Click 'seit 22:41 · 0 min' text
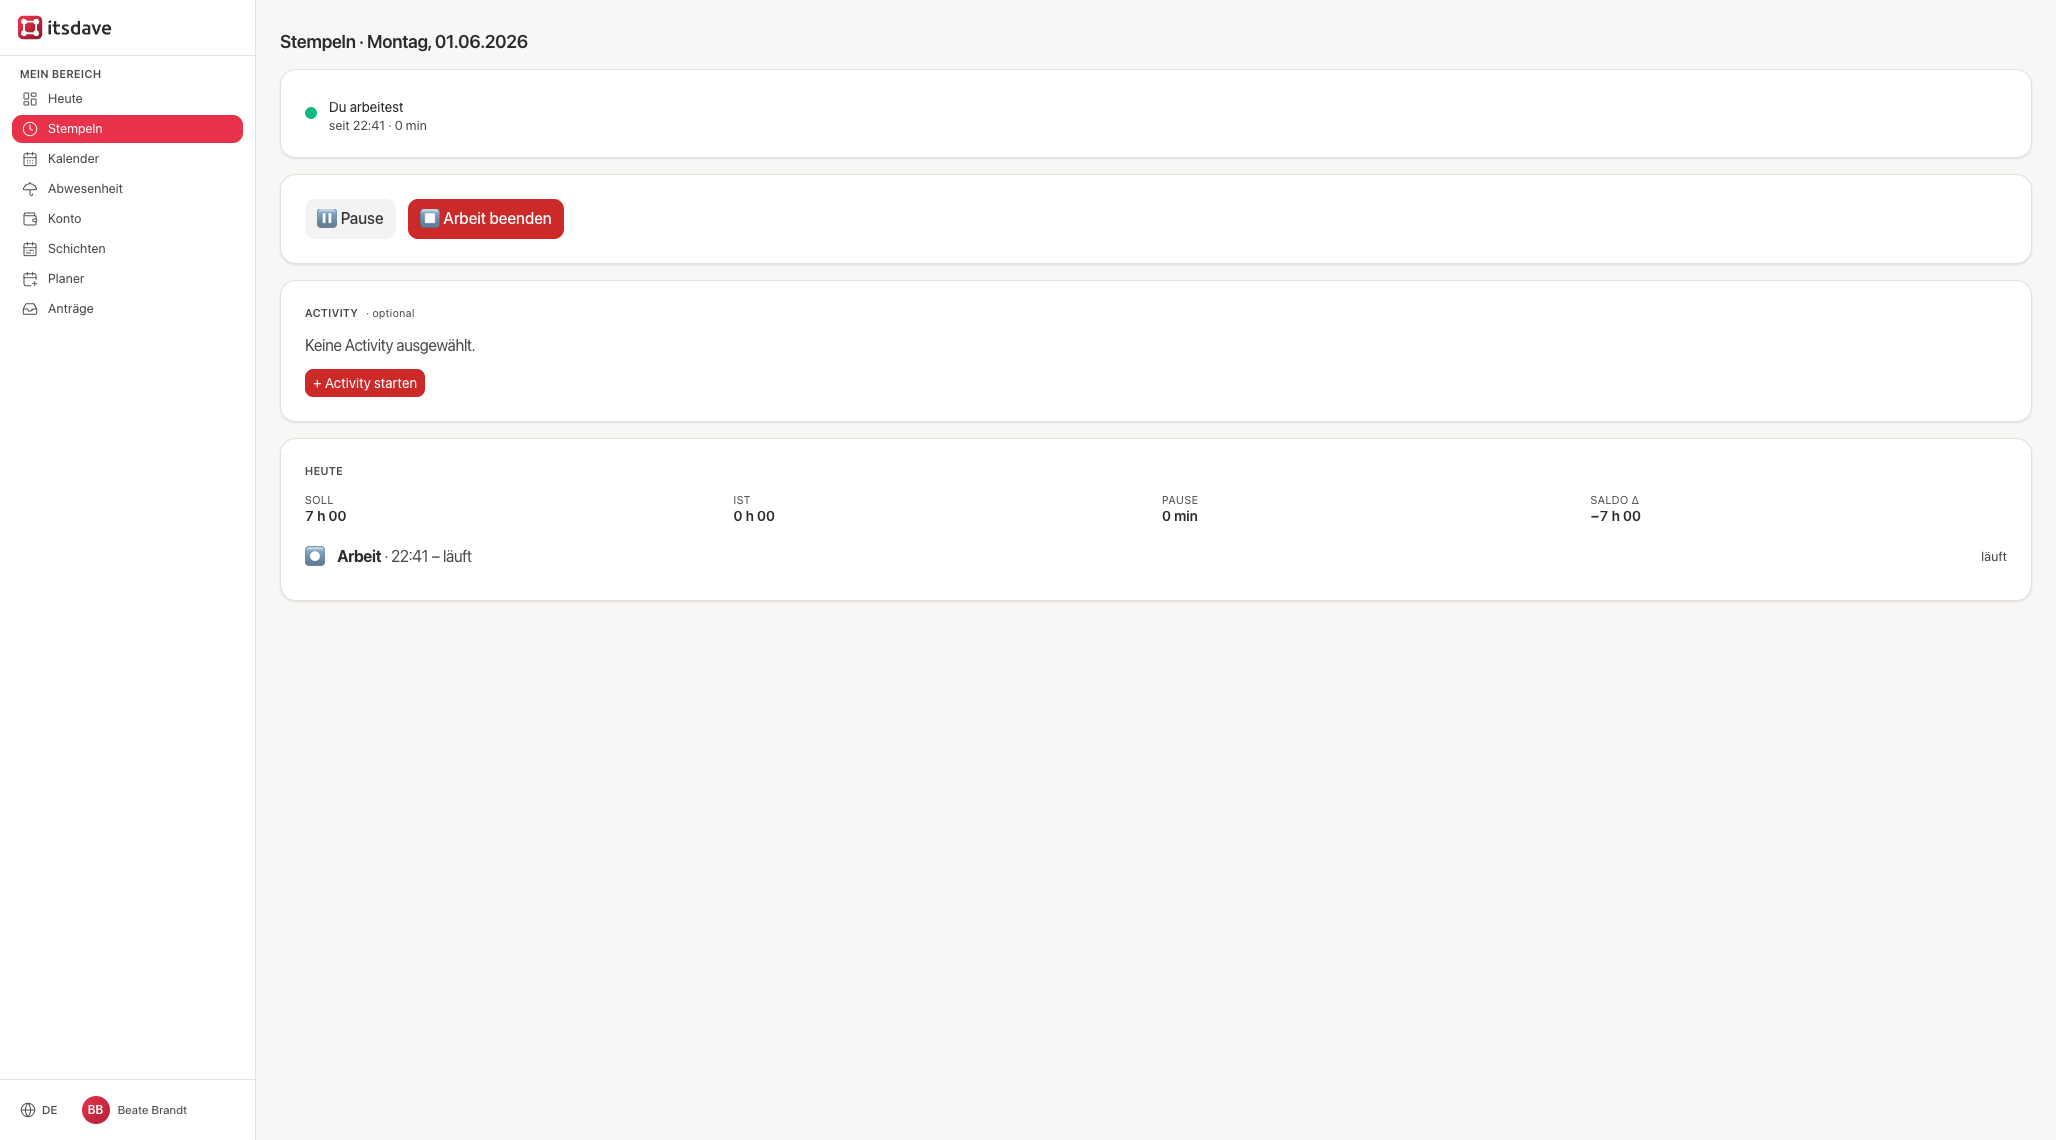The width and height of the screenshot is (2056, 1140). [x=378, y=126]
